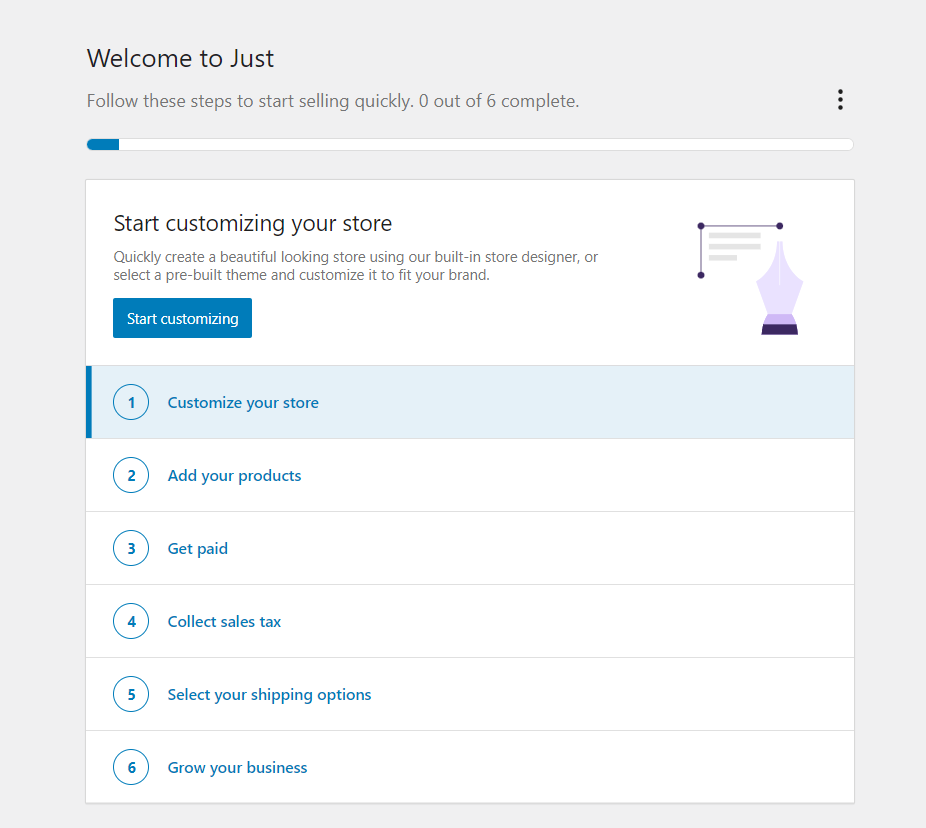The image size is (926, 828).
Task: Go to the Grow your business task
Action: click(237, 768)
